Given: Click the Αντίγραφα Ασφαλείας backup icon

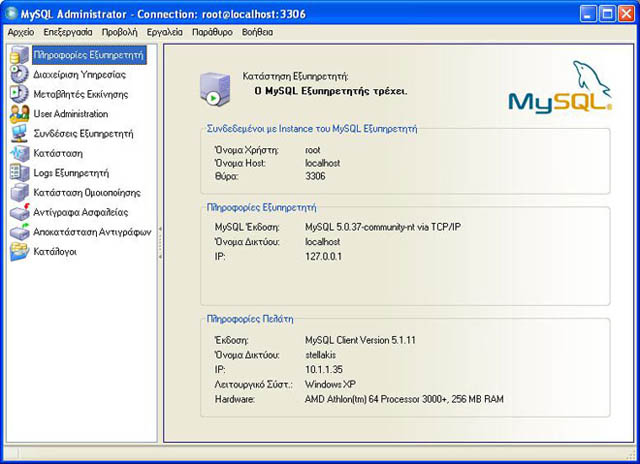Looking at the screenshot, I should [x=20, y=212].
